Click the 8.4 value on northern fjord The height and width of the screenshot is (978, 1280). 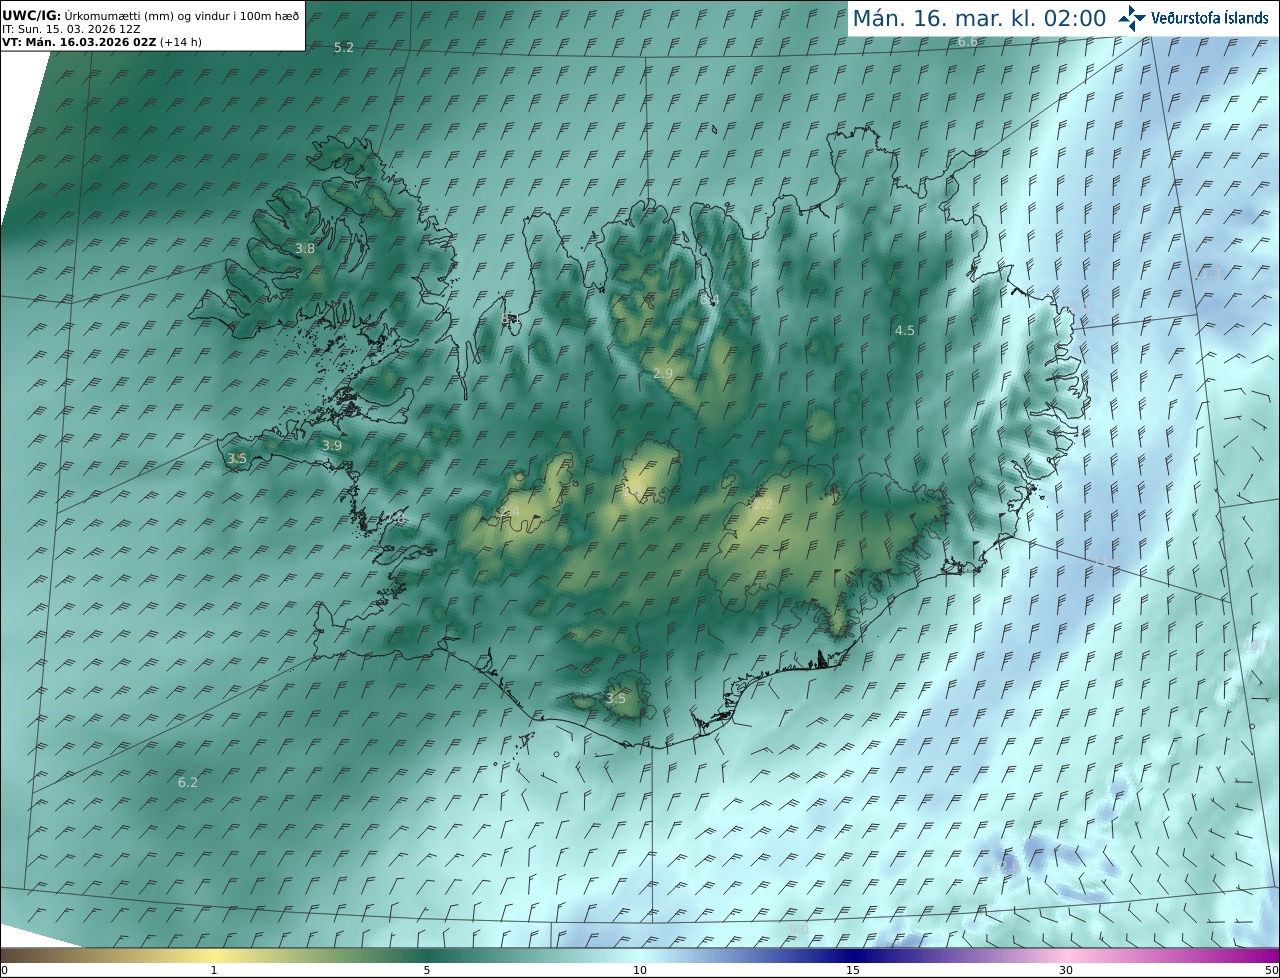[709, 300]
